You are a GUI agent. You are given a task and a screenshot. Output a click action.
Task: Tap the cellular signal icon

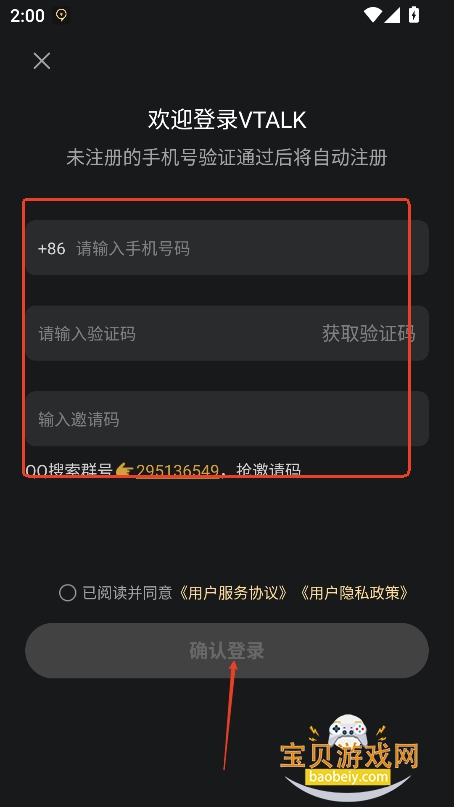392,15
